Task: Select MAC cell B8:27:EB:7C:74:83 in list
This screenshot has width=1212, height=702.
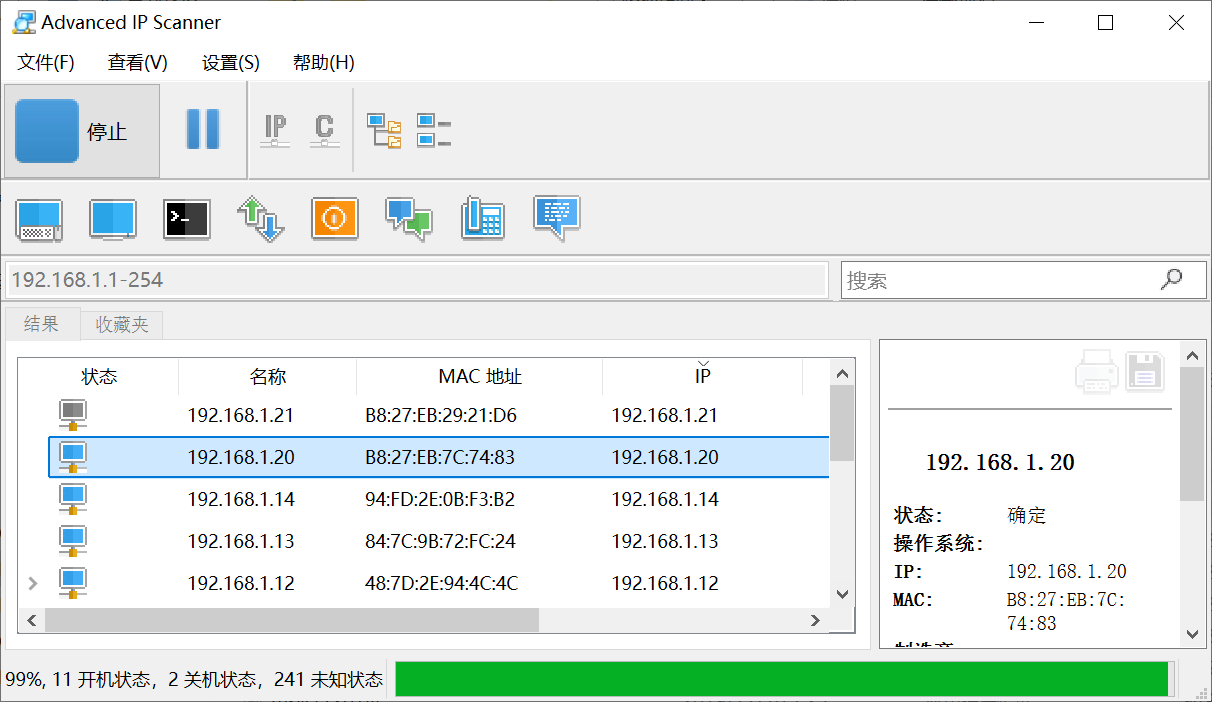Action: 440,457
